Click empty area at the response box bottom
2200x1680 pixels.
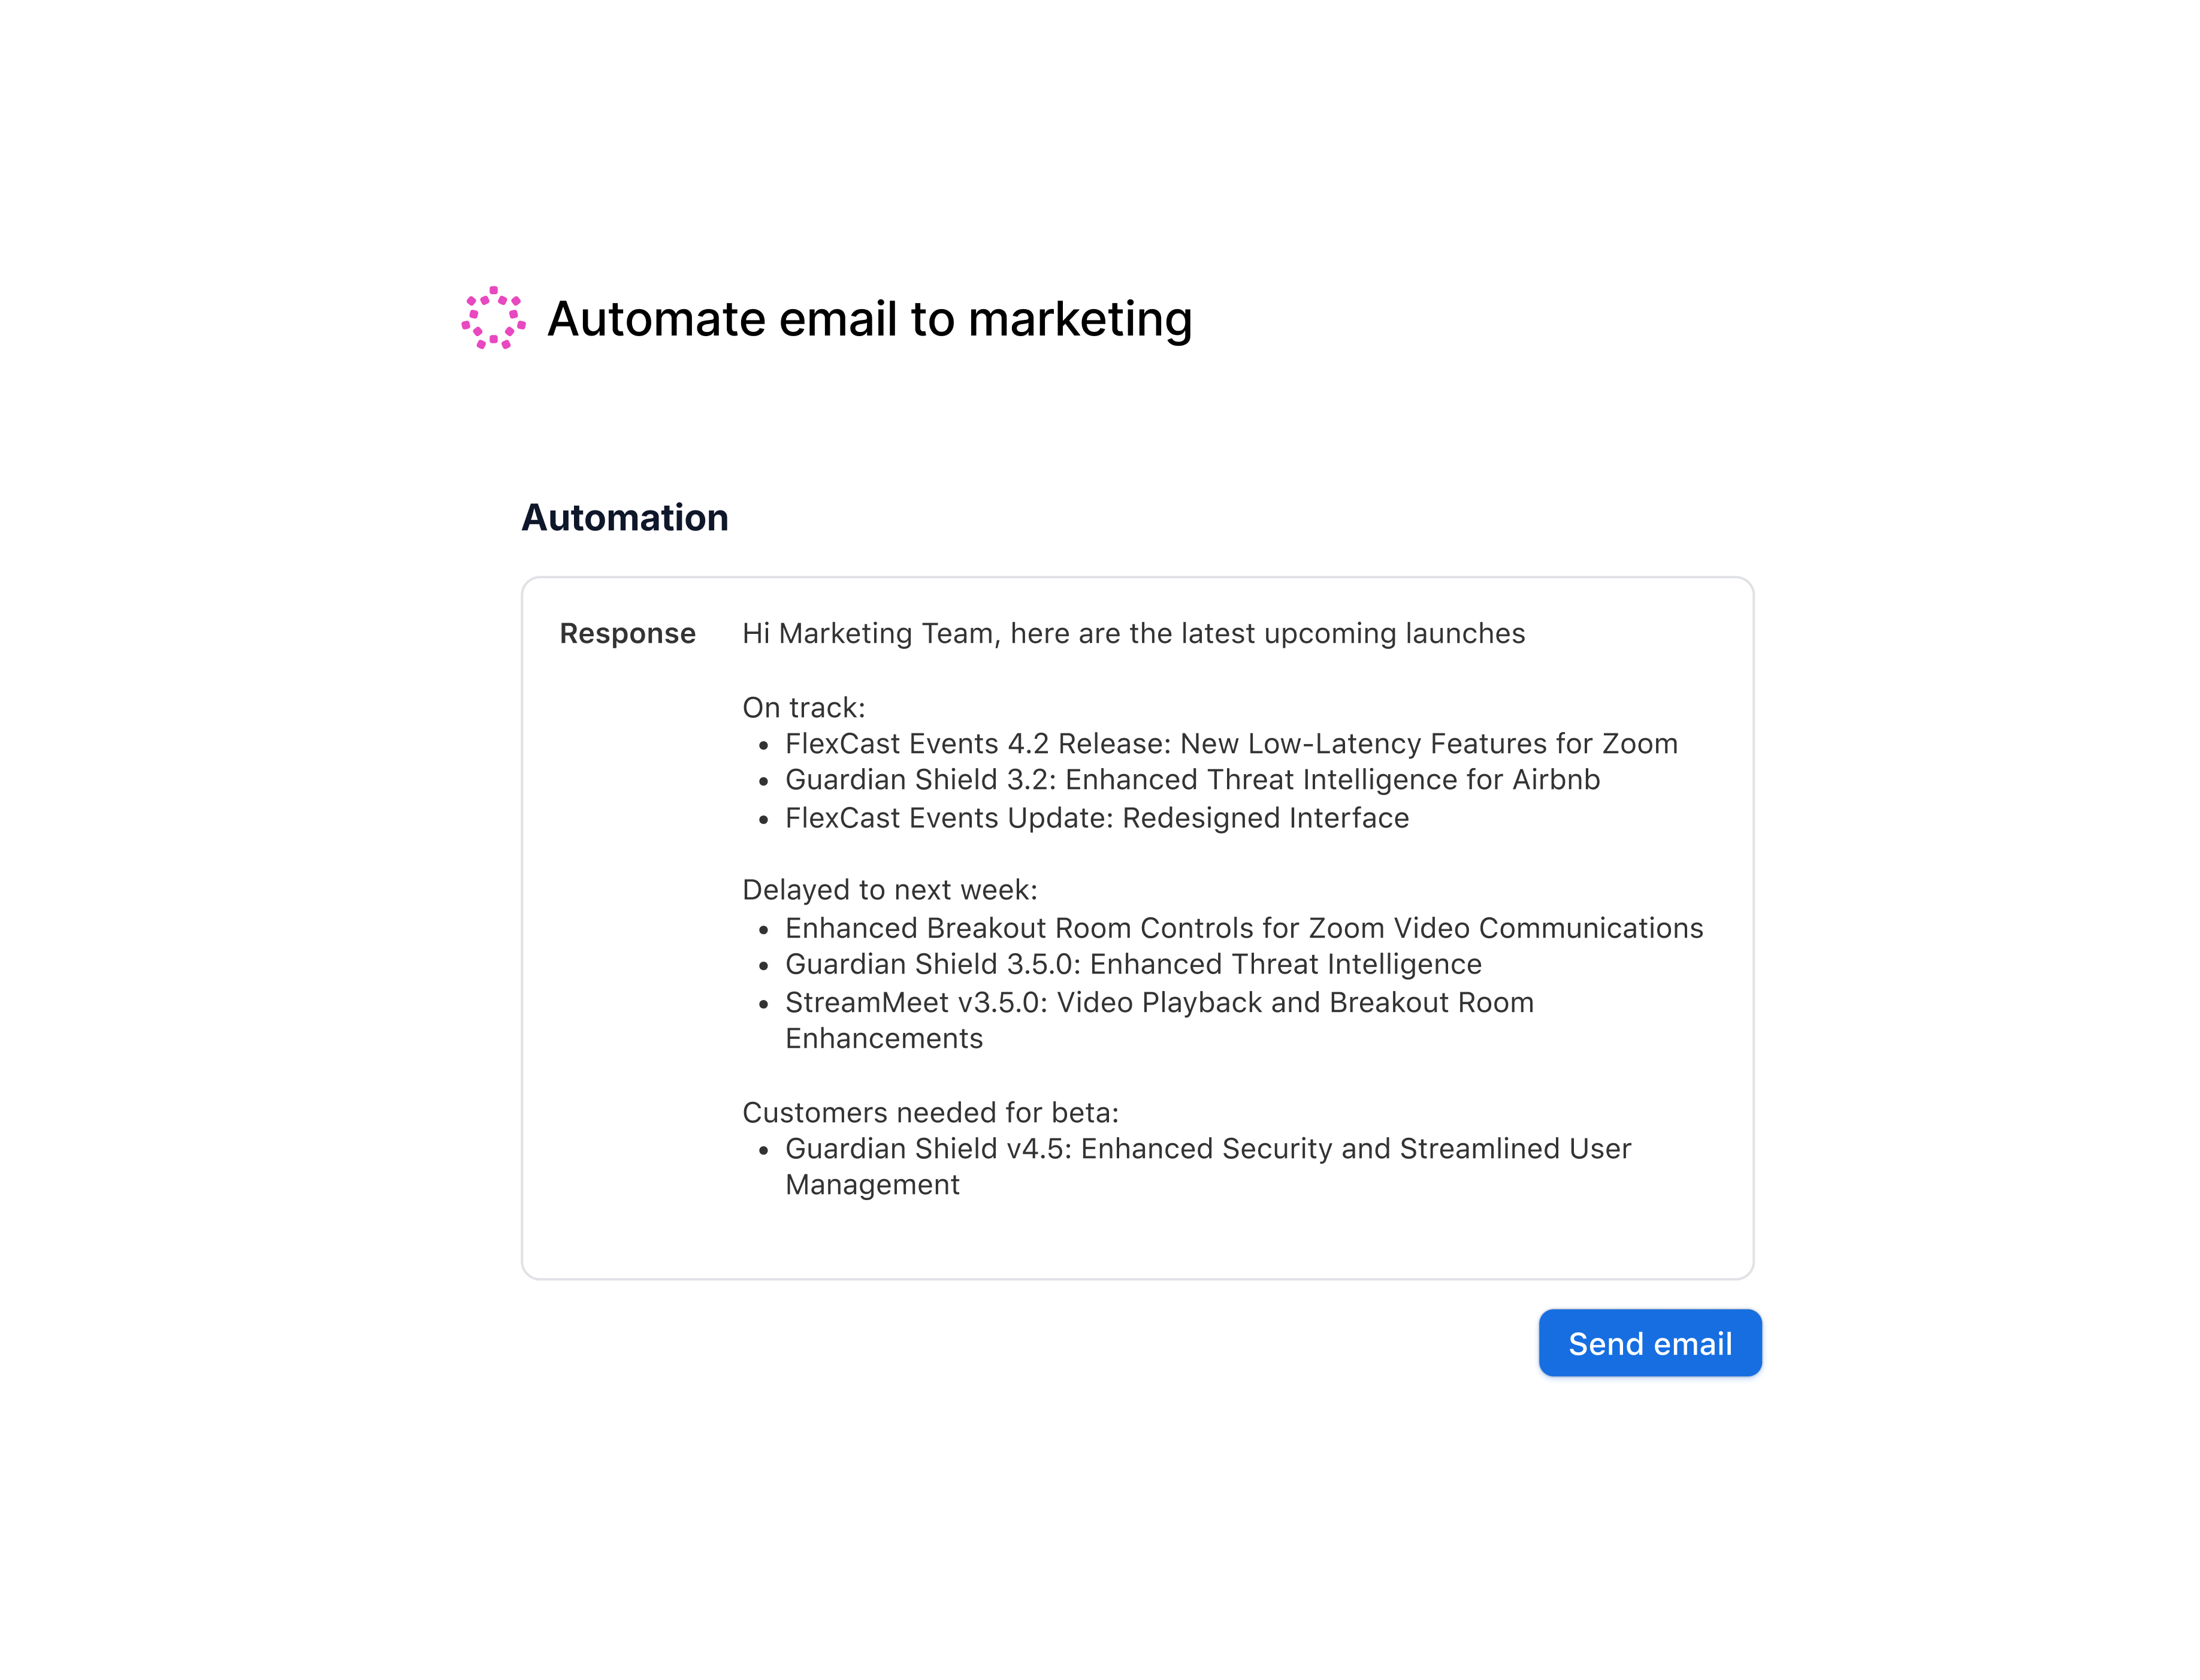pyautogui.click(x=1137, y=1240)
